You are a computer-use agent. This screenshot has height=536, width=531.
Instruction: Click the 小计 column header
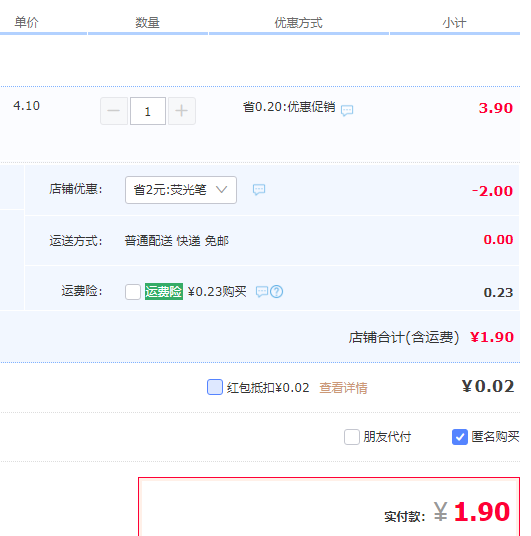454,23
